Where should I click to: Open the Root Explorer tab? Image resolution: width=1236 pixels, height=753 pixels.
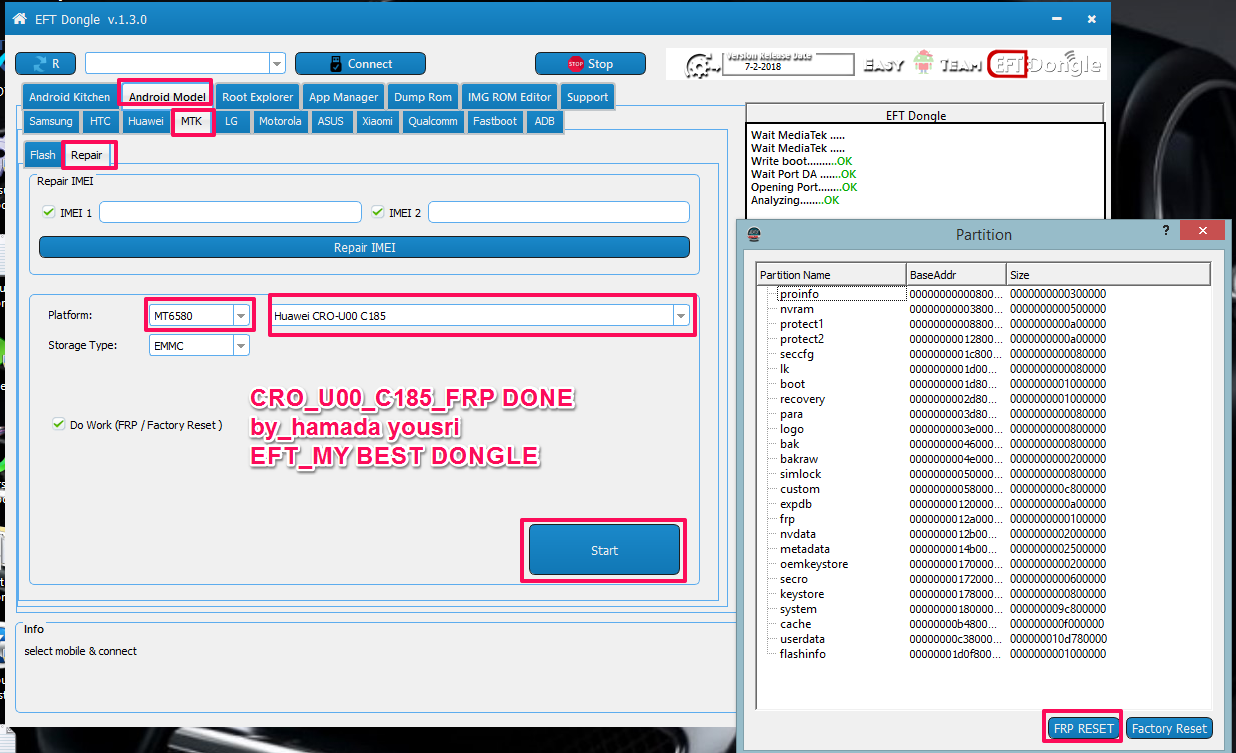tap(257, 97)
